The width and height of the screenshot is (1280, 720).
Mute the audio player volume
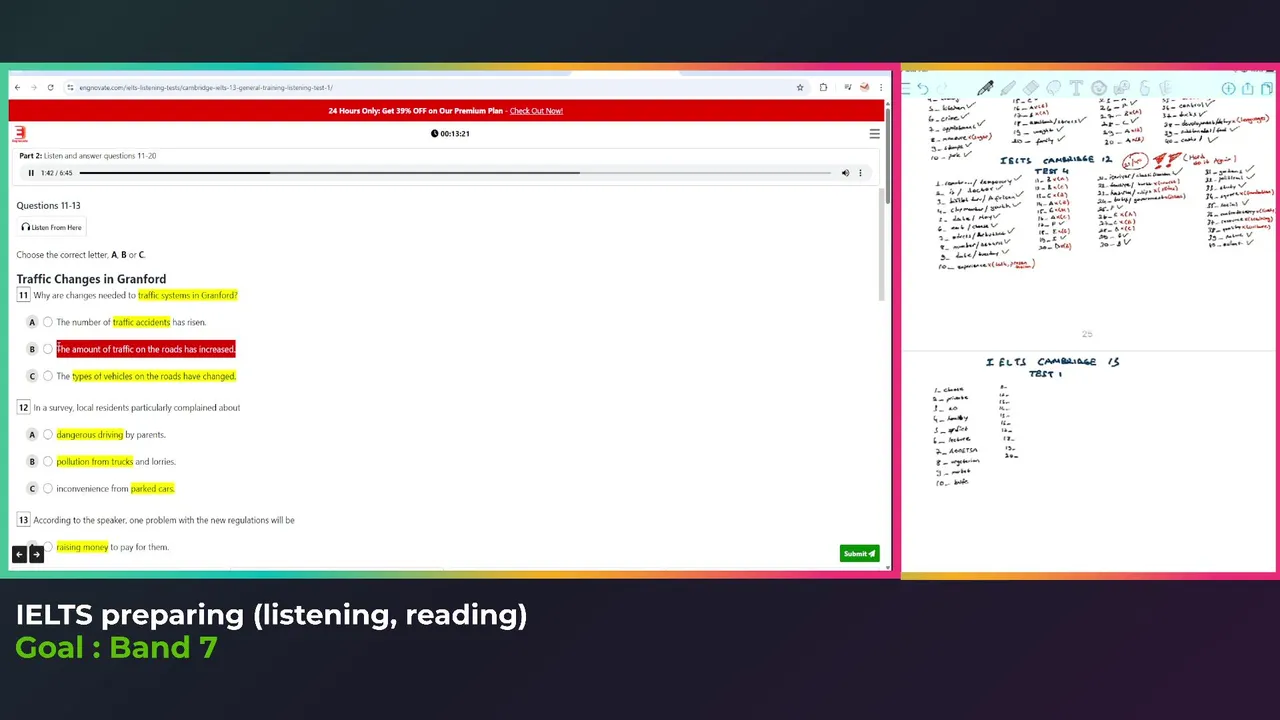pos(845,173)
